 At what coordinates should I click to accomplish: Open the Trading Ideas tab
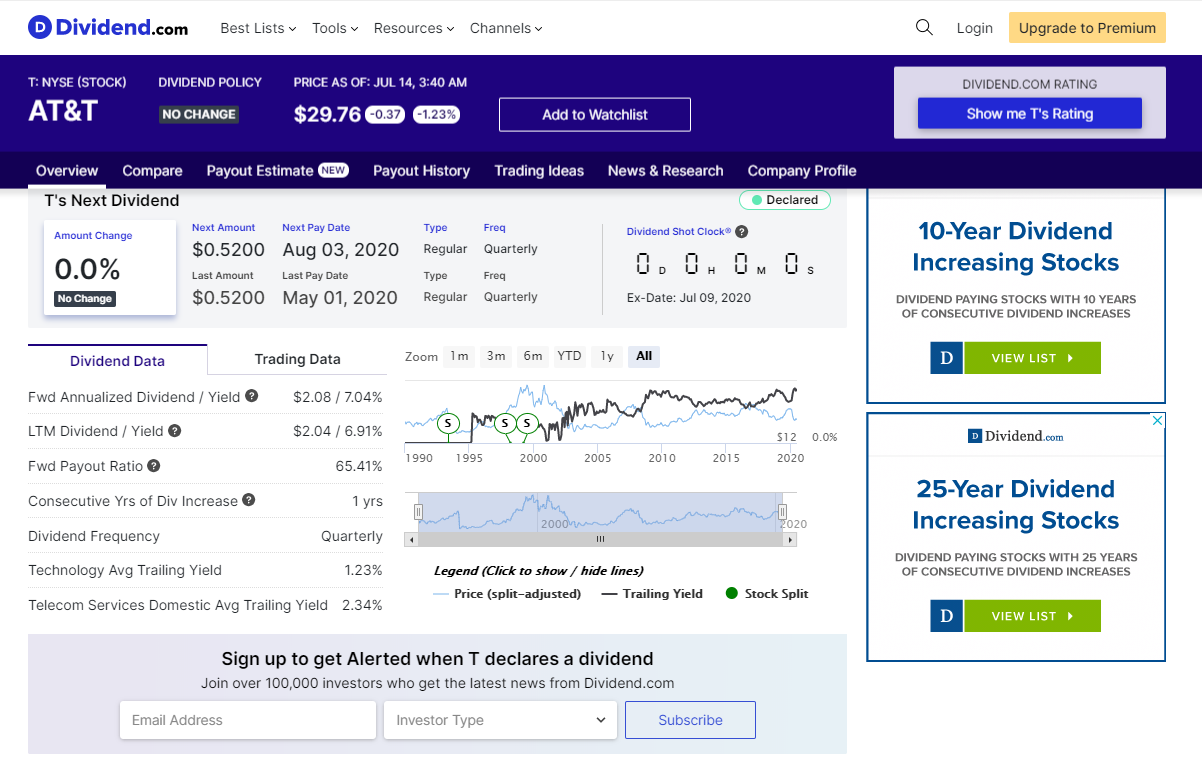coord(539,170)
